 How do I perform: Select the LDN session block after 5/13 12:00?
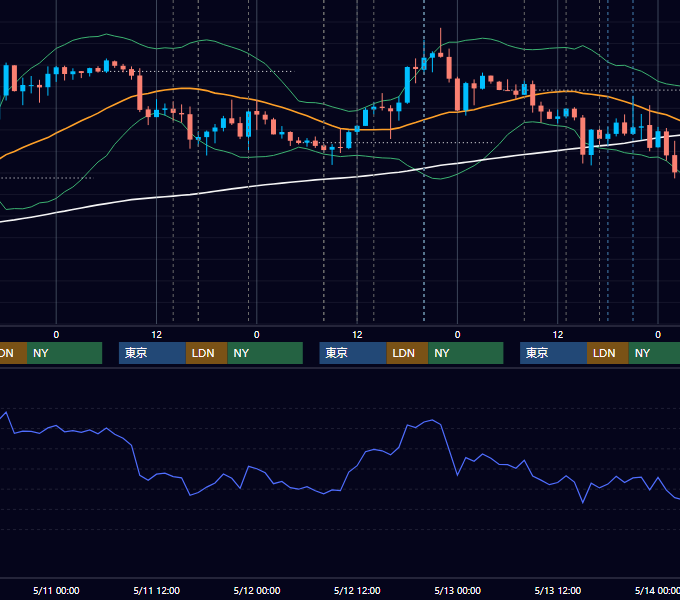point(608,353)
